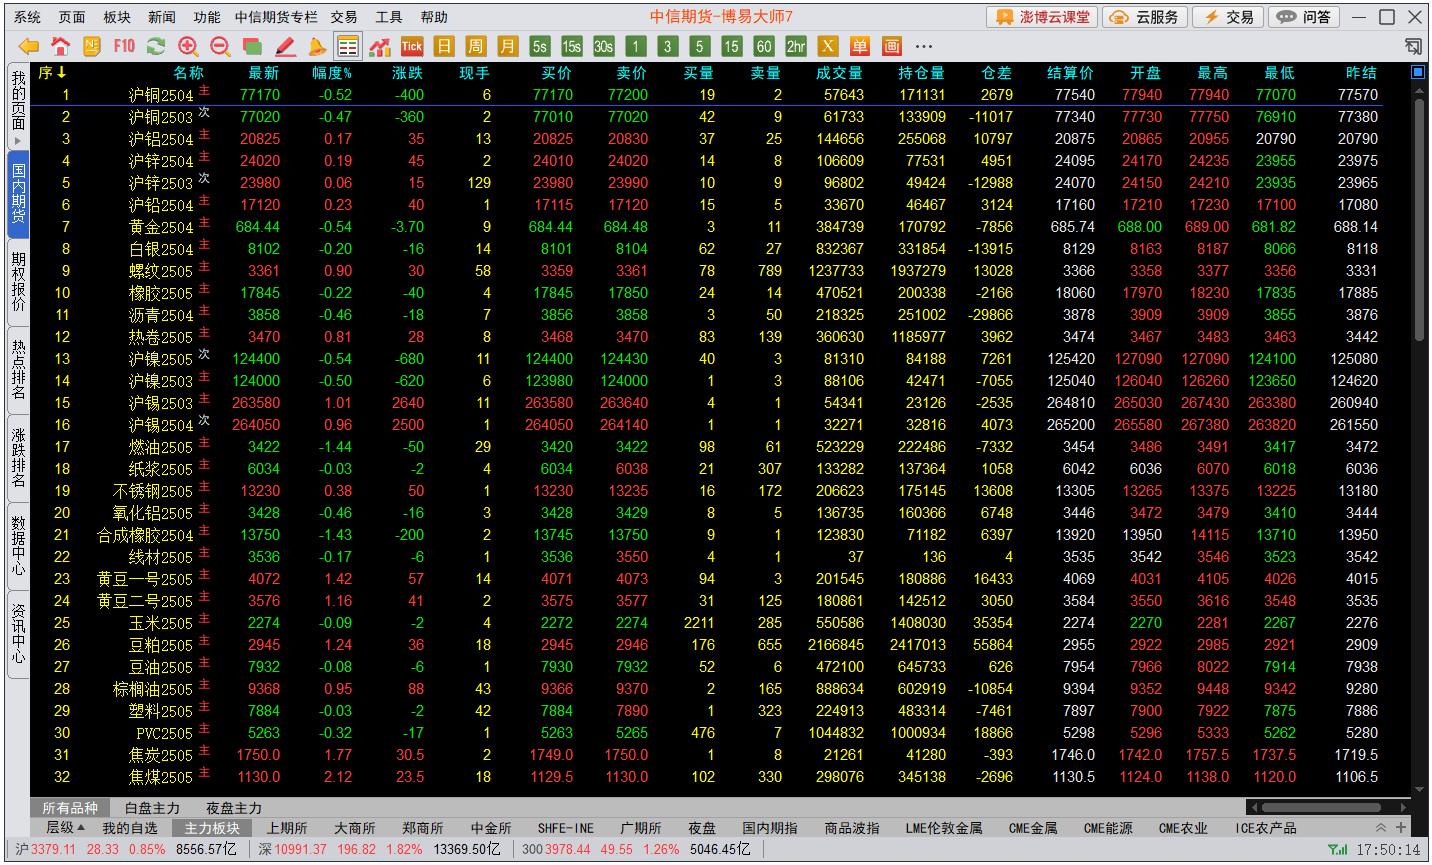
Task: Open the 页面 menu
Action: tap(72, 17)
